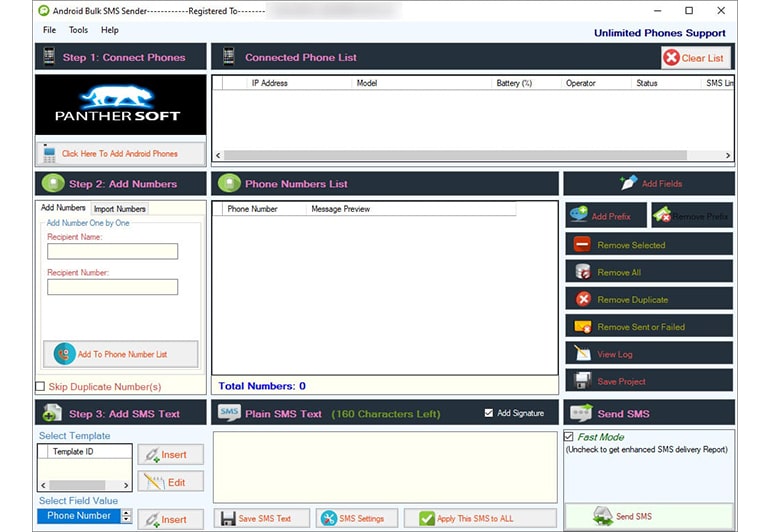Click the Battery (%) column header
The image size is (770, 532).
pos(526,83)
